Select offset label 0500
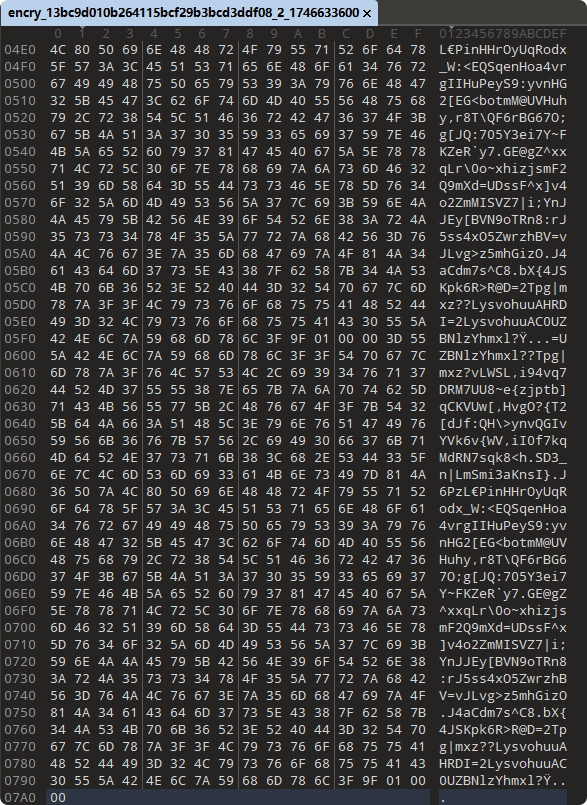 [20, 84]
